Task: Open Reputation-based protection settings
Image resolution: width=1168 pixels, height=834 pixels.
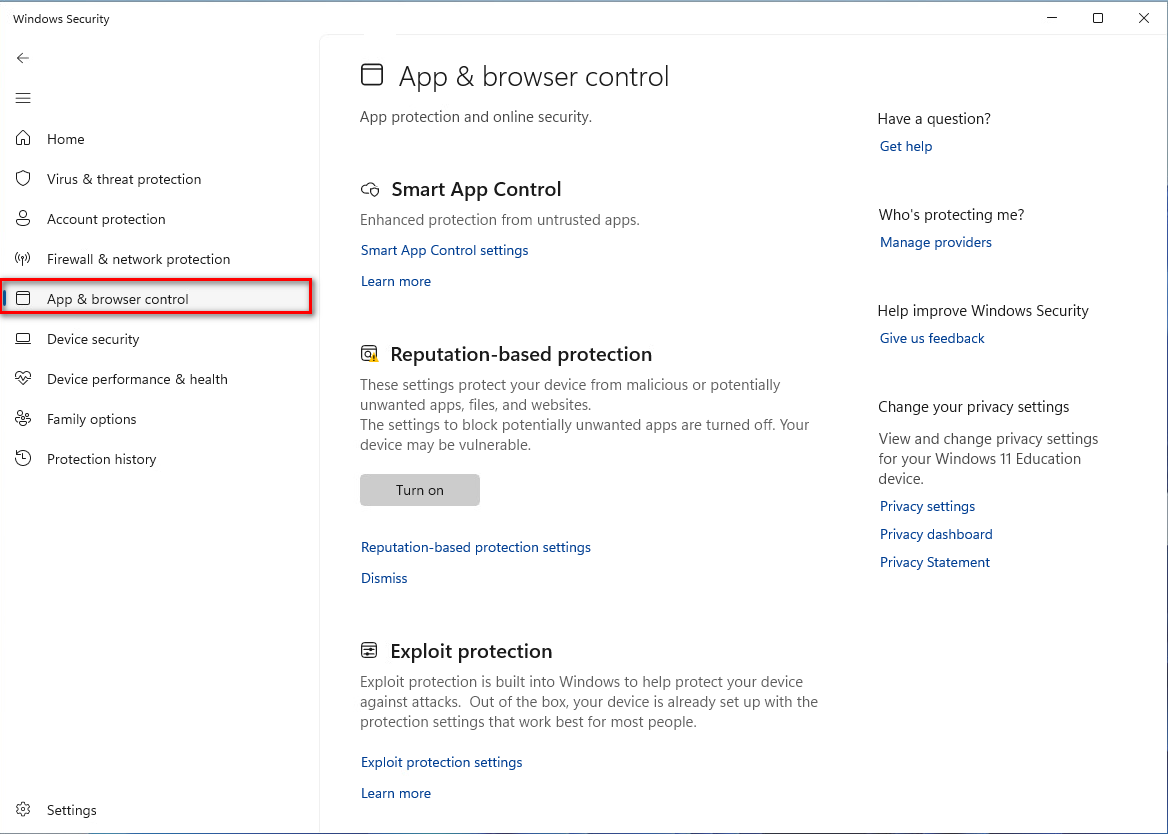Action: pyautogui.click(x=476, y=547)
